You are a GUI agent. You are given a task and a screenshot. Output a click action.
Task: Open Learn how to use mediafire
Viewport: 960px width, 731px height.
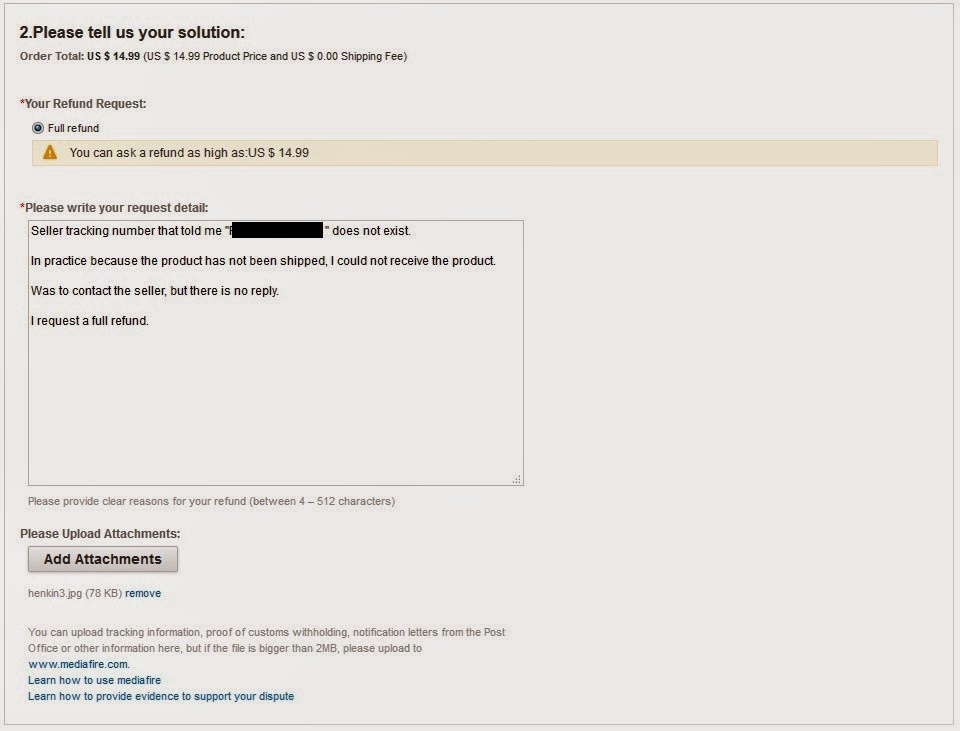94,680
